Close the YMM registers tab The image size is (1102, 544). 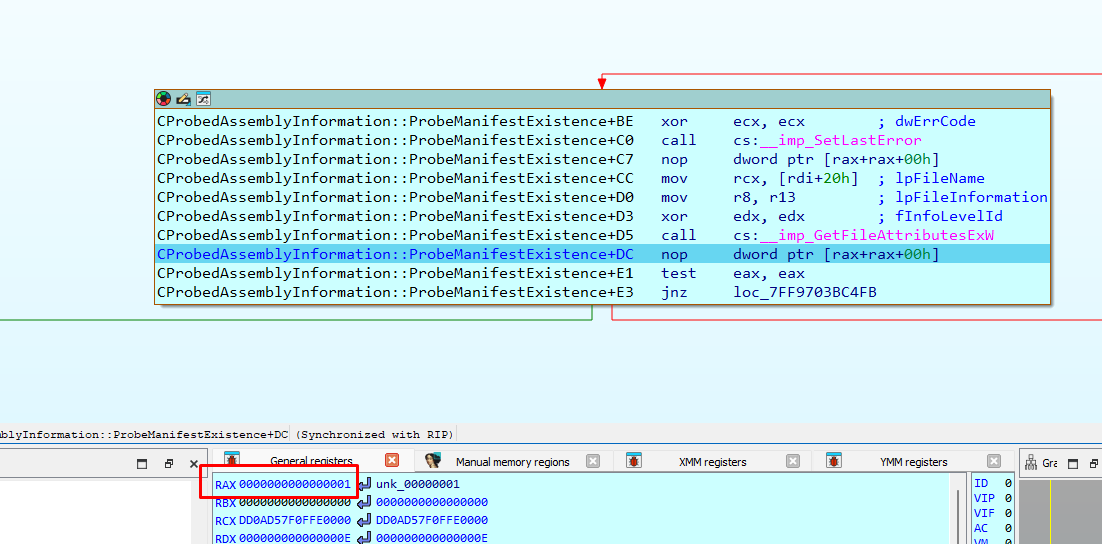point(993,461)
